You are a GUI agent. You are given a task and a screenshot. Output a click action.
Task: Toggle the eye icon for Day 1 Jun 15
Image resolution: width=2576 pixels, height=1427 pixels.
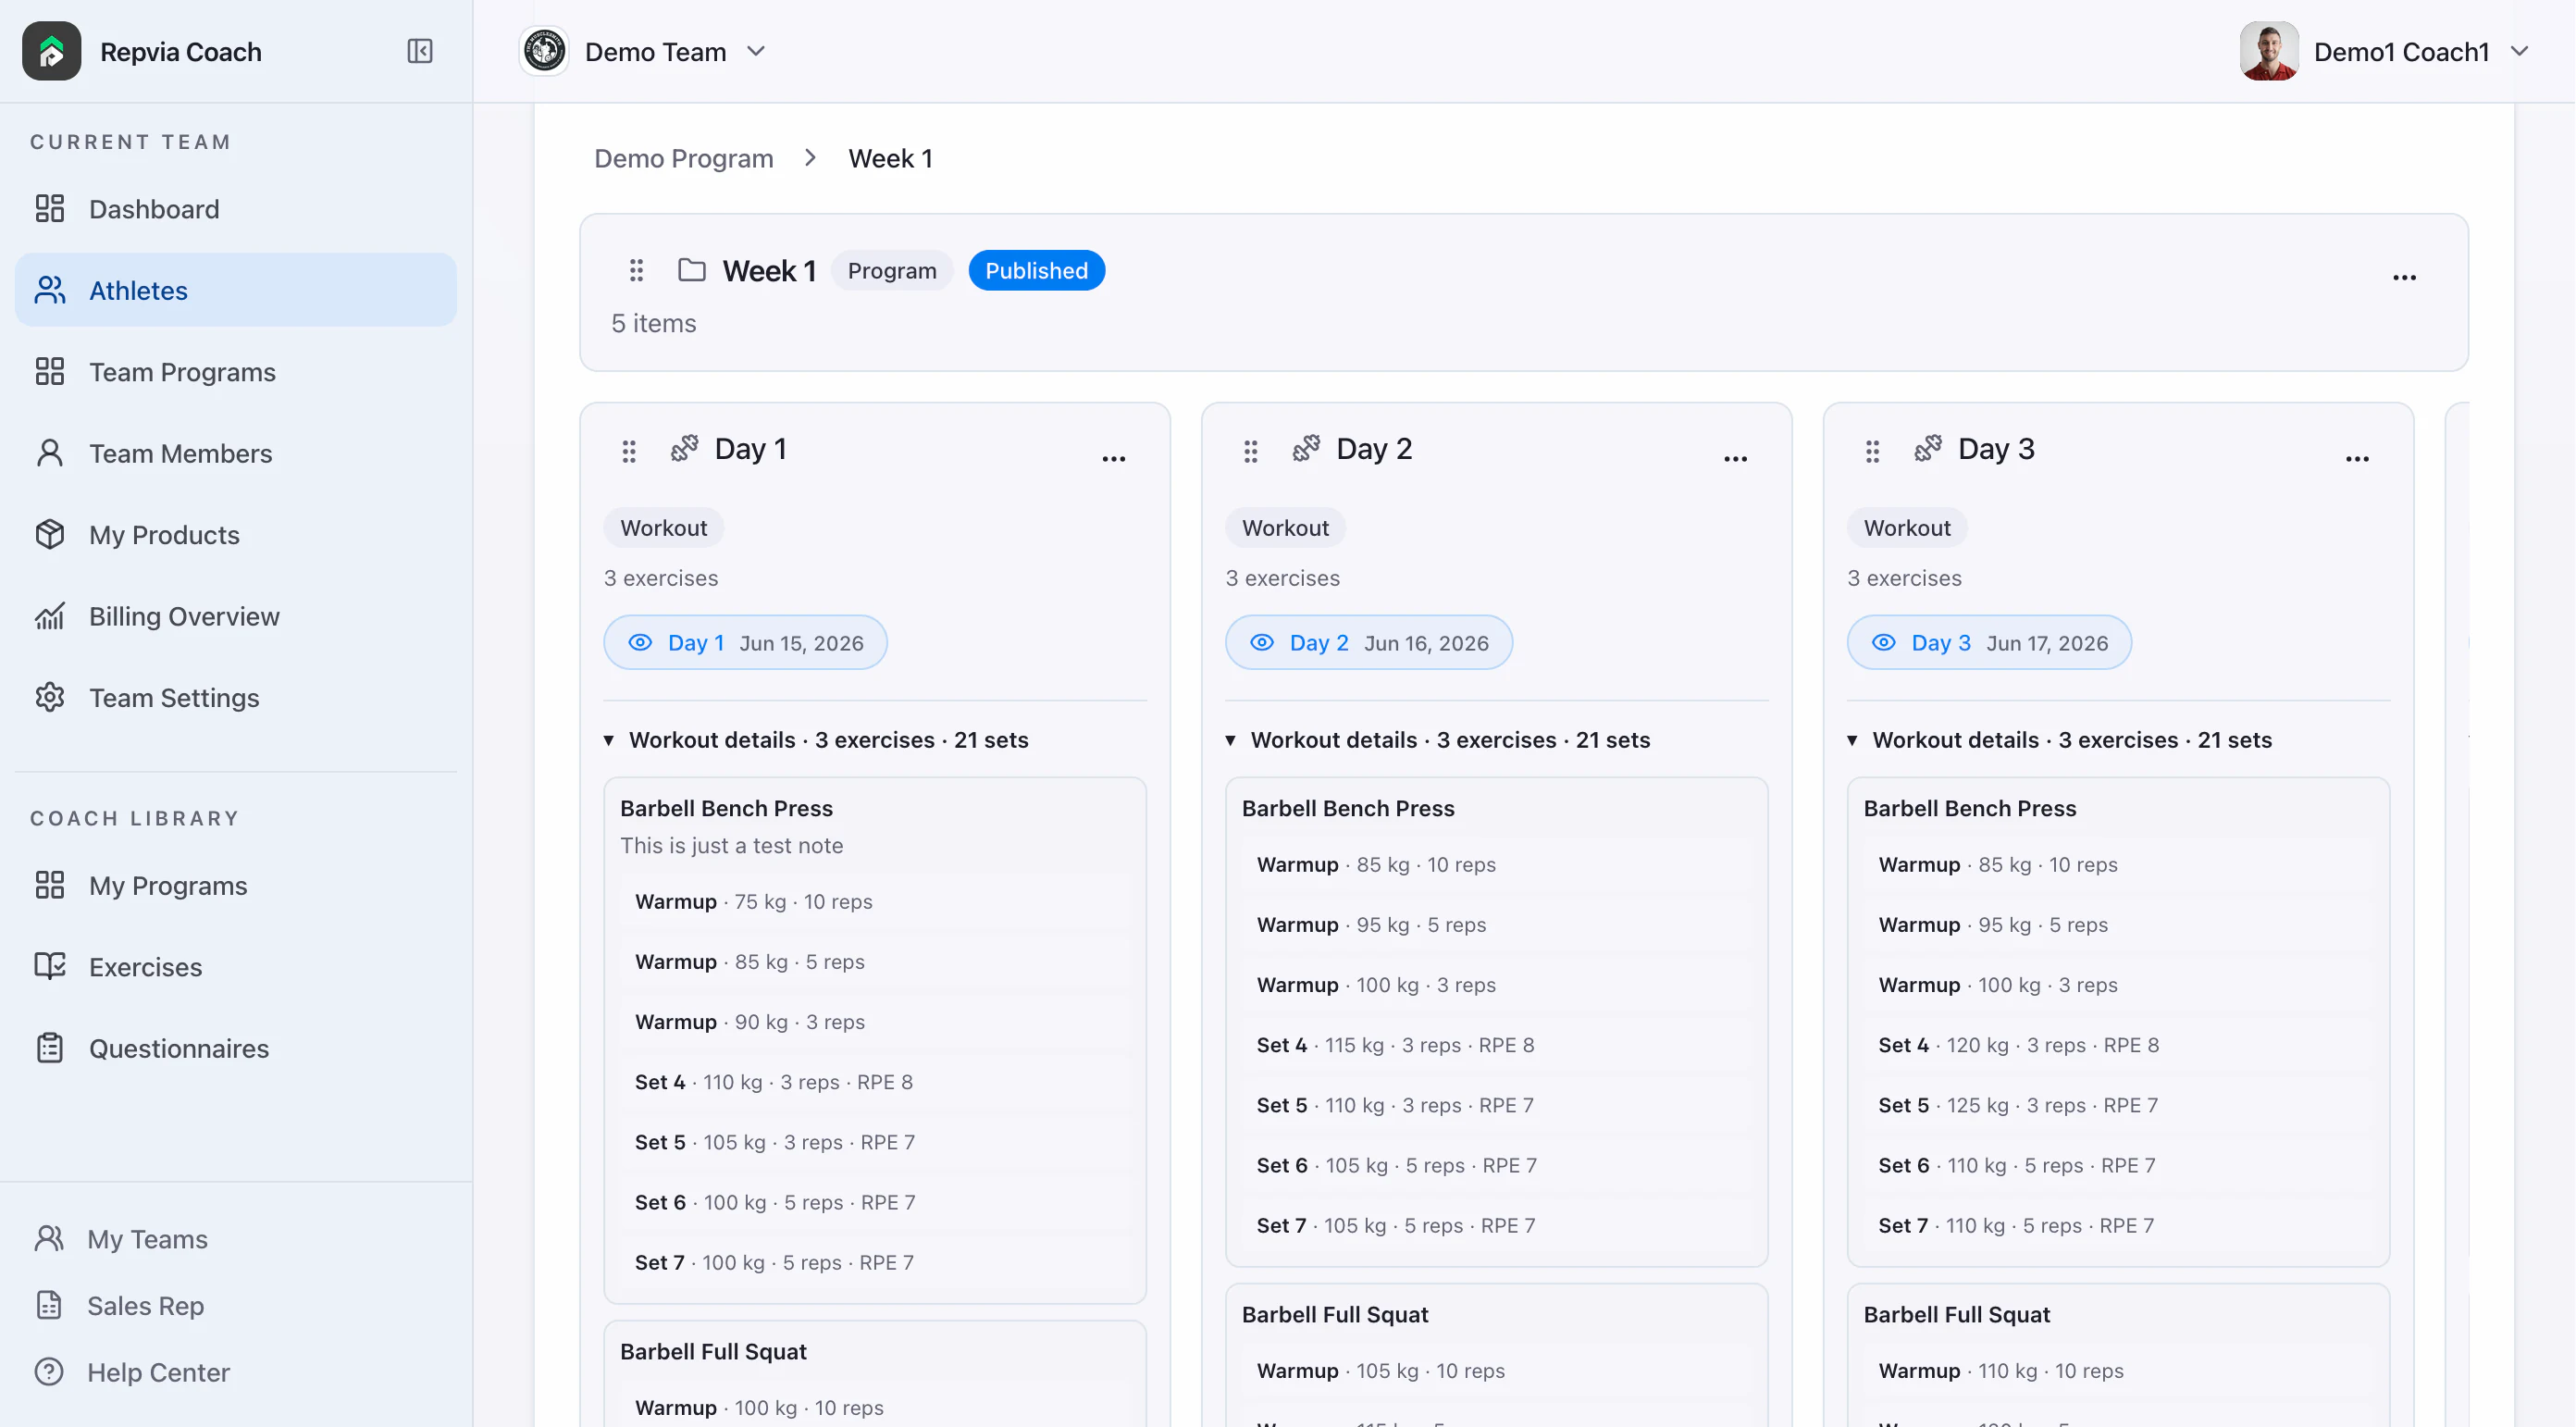pos(640,642)
